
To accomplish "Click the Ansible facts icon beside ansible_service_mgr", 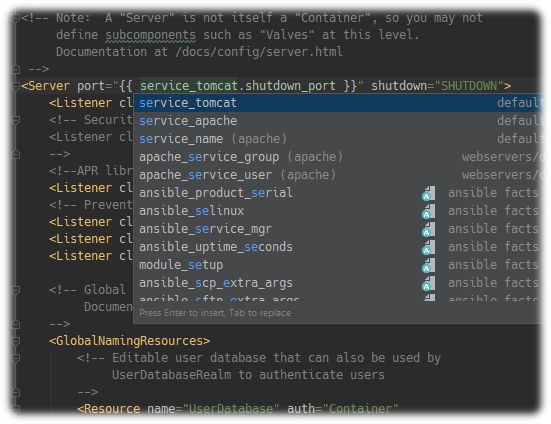I will pyautogui.click(x=428, y=229).
